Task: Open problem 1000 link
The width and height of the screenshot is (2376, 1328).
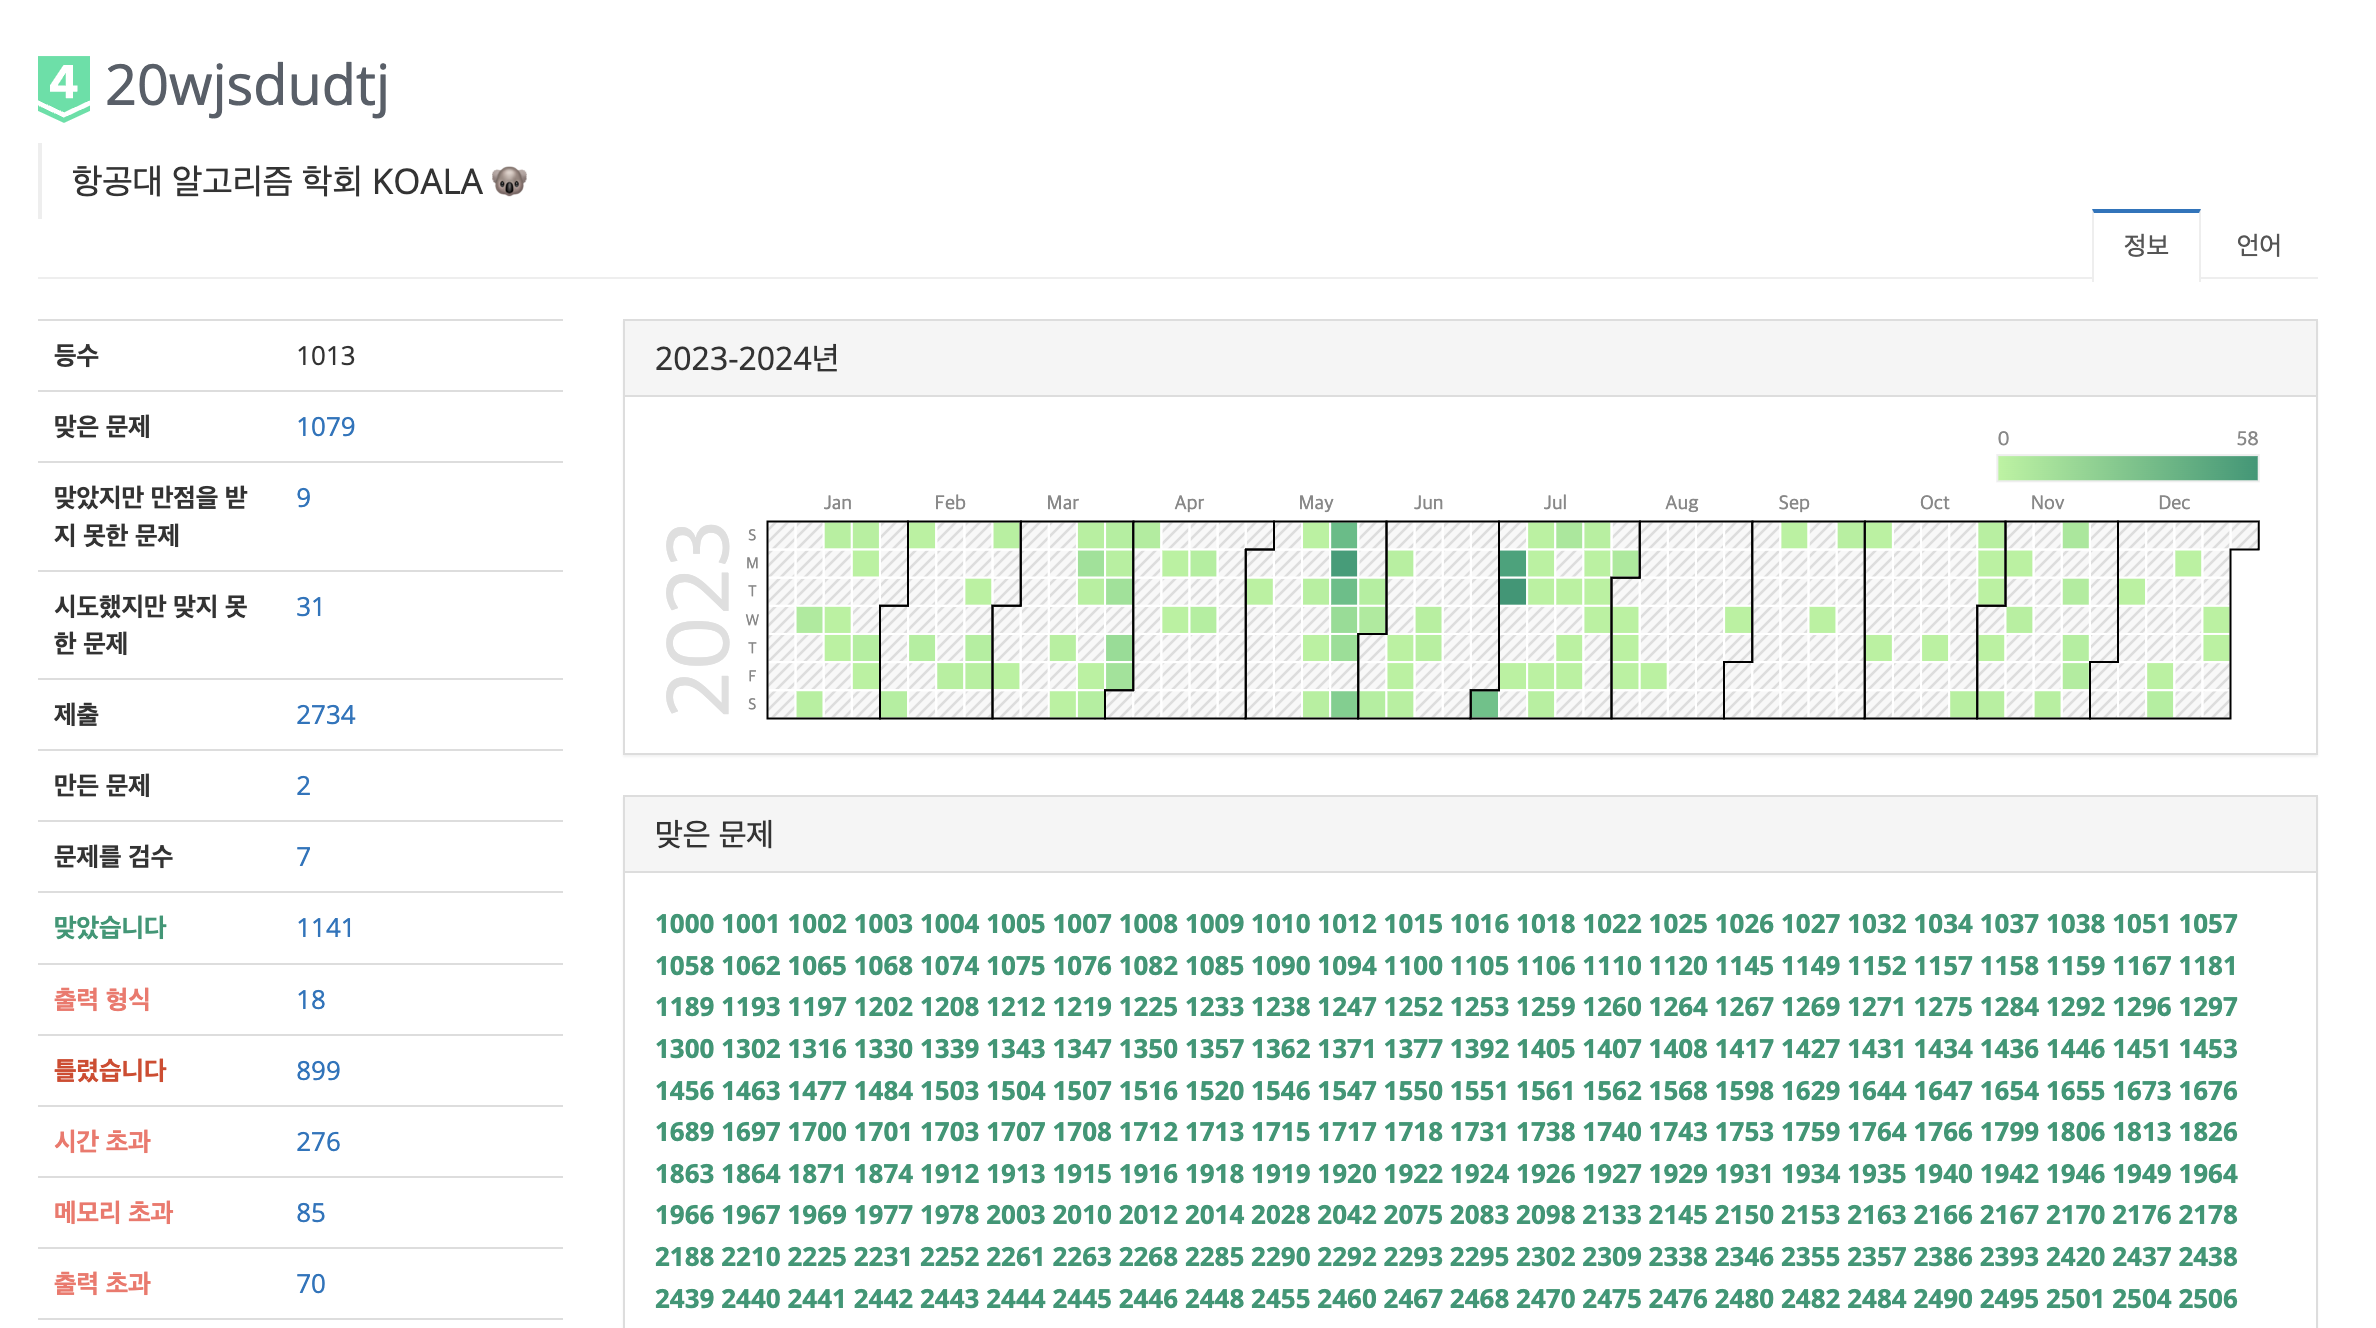Action: tap(684, 924)
